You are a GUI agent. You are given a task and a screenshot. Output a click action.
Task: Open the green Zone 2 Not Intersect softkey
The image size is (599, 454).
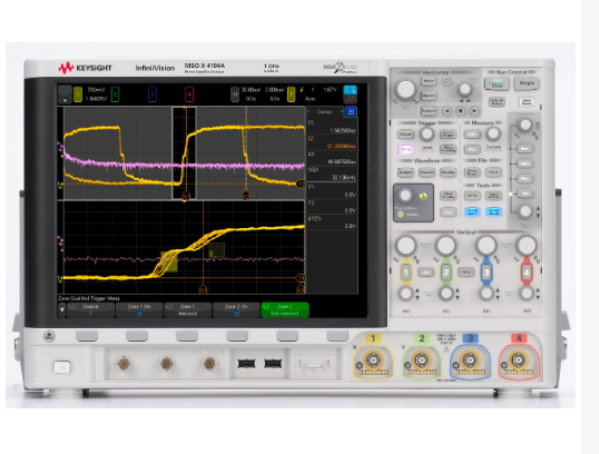pyautogui.click(x=285, y=310)
